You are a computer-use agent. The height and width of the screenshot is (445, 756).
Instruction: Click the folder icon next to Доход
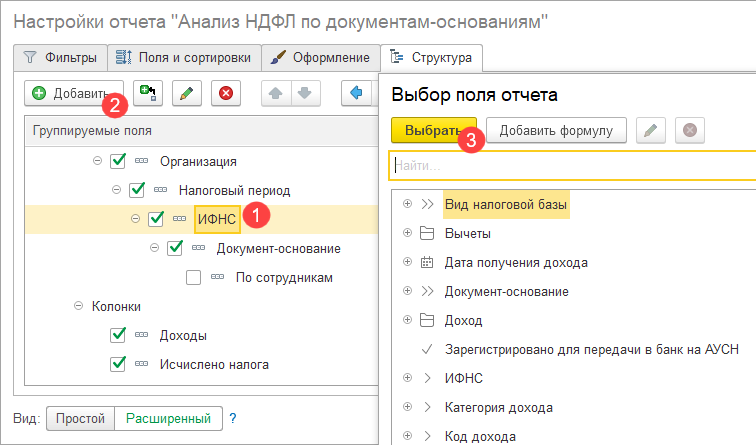pyautogui.click(x=427, y=320)
